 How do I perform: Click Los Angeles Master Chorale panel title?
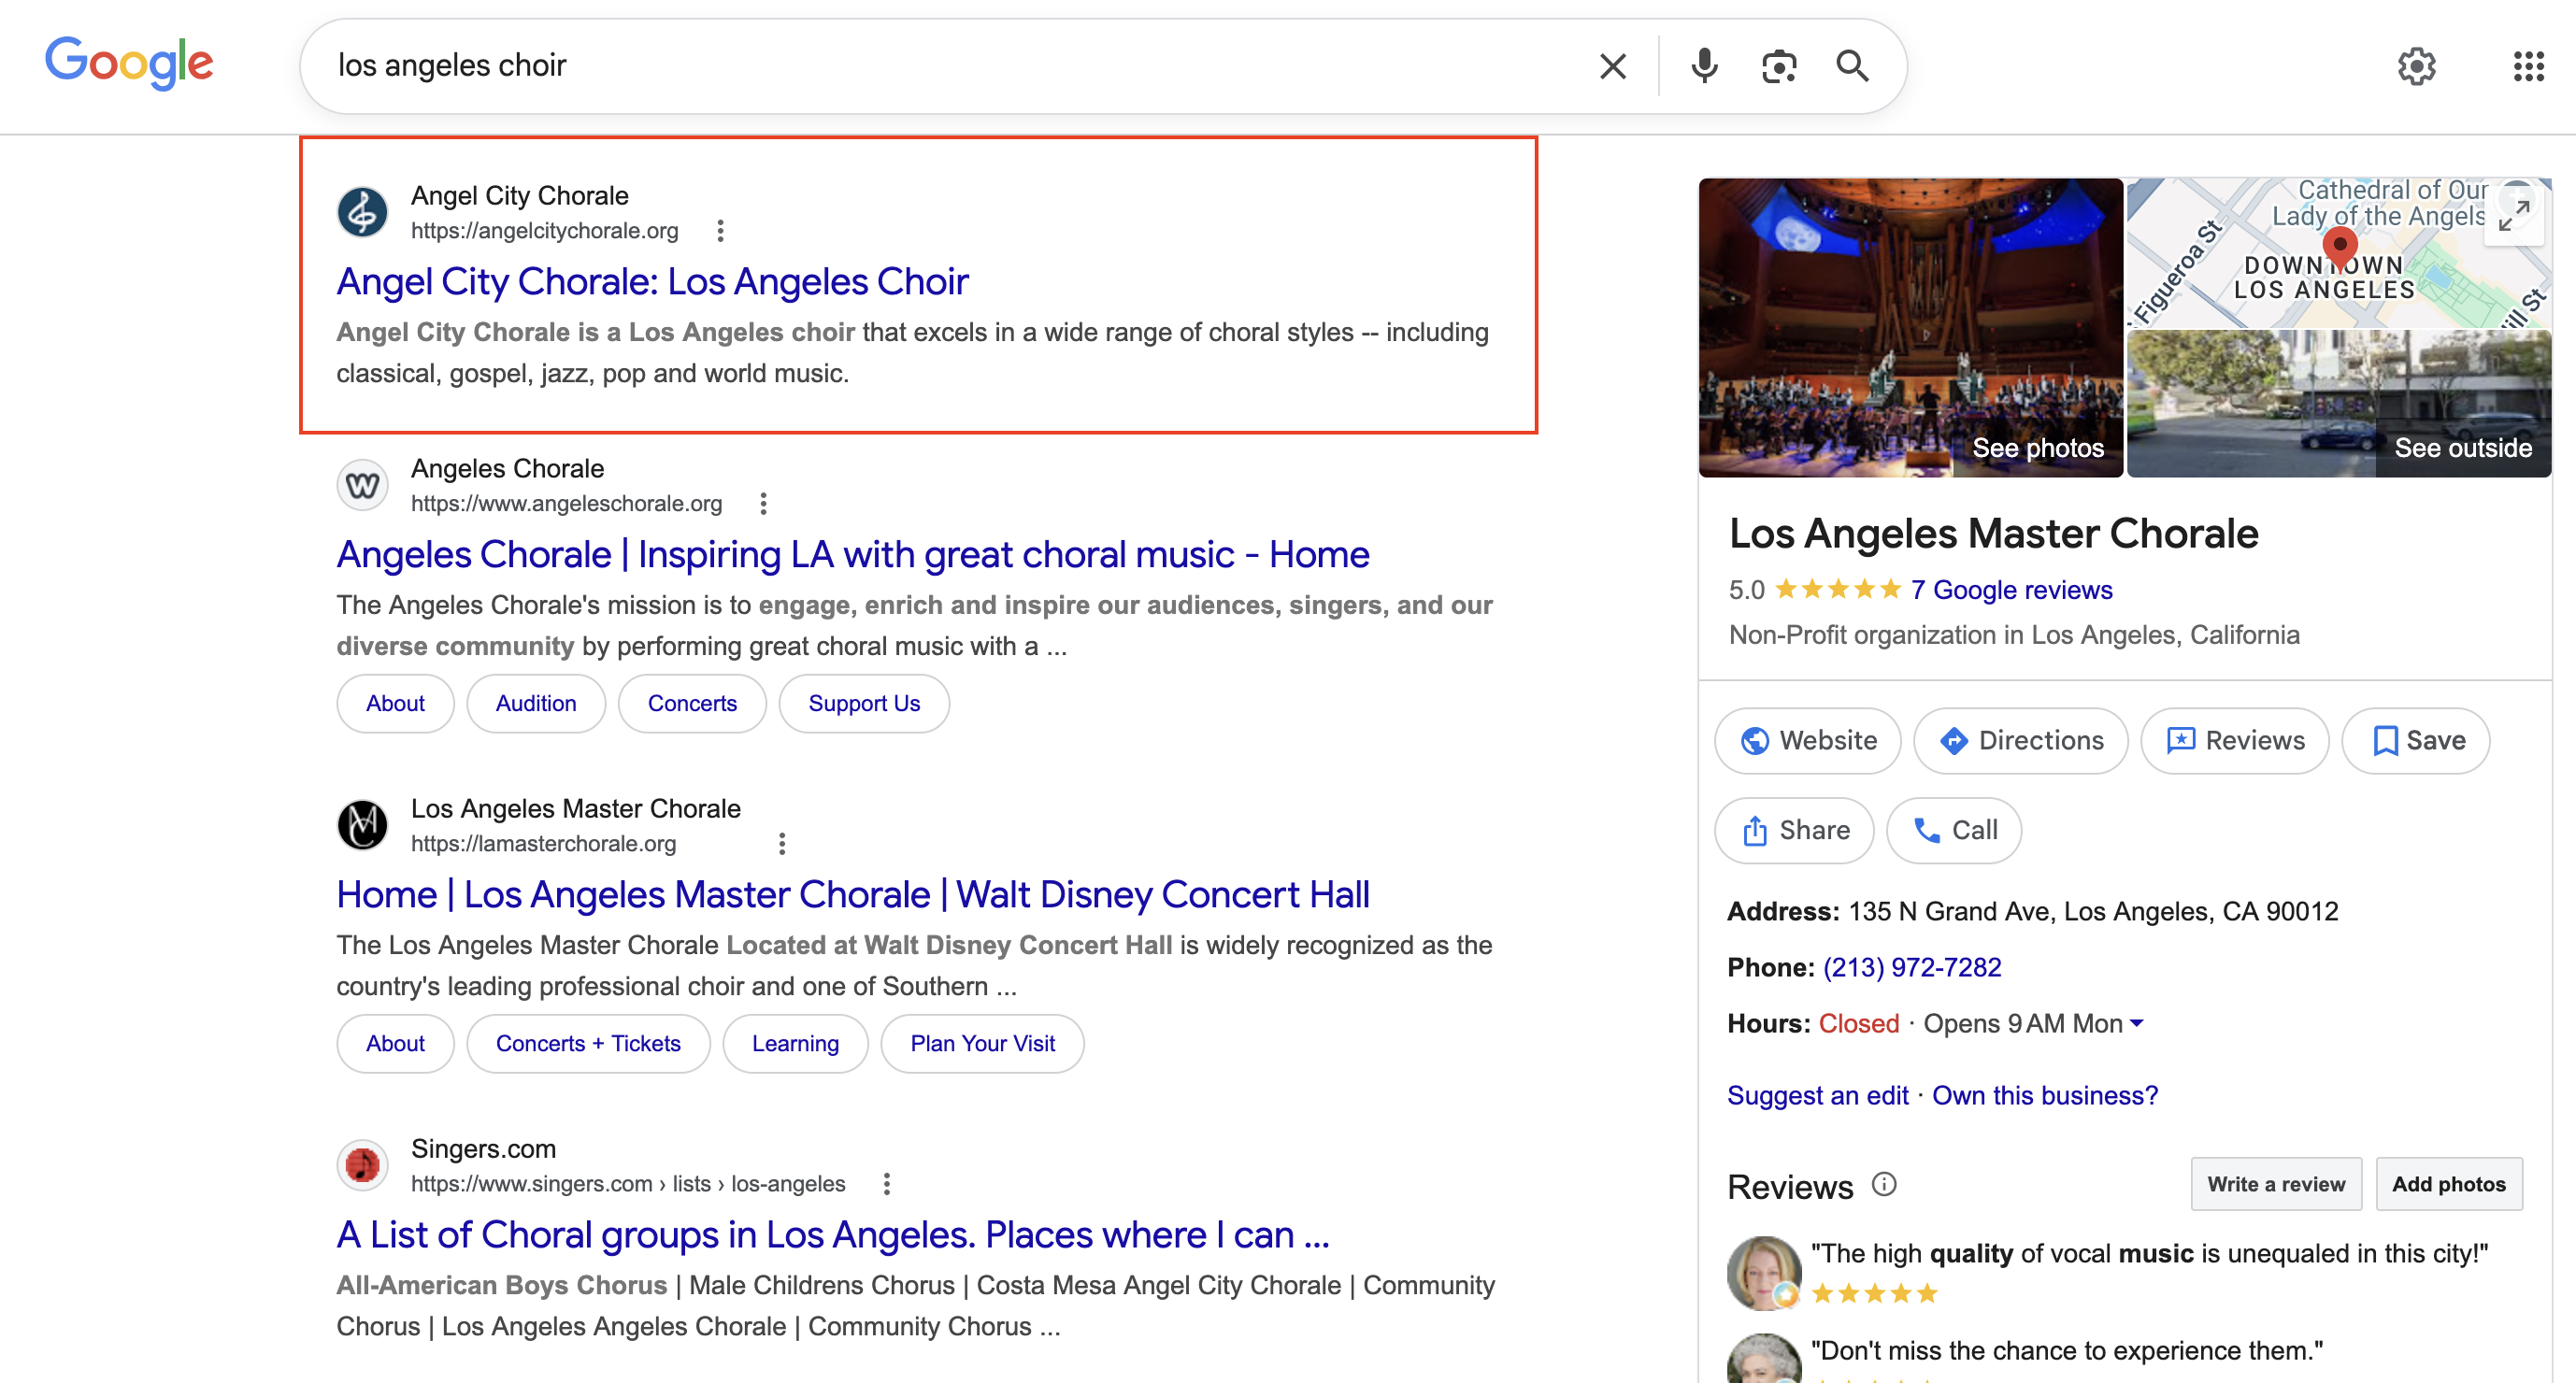[x=1993, y=533]
